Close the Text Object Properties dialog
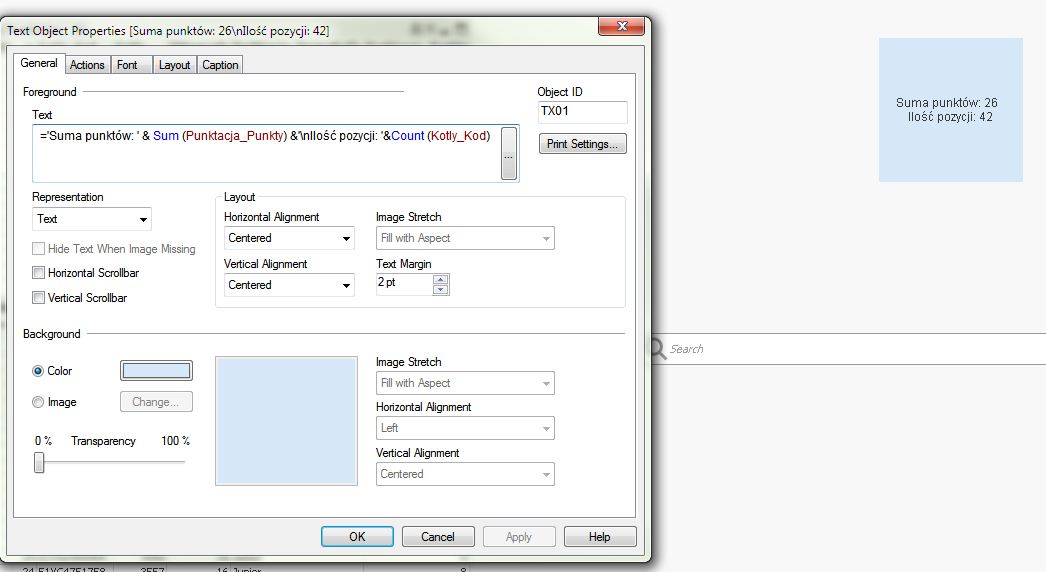 coord(622,26)
